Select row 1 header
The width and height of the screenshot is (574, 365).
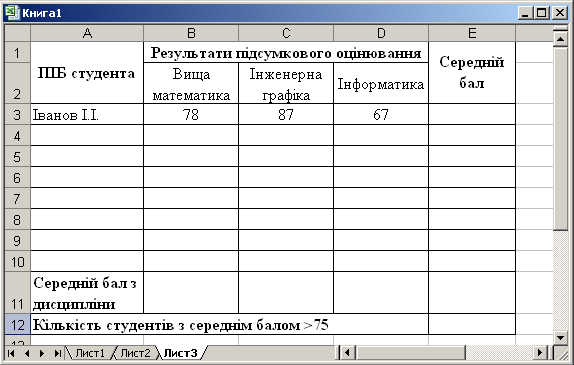[17, 52]
